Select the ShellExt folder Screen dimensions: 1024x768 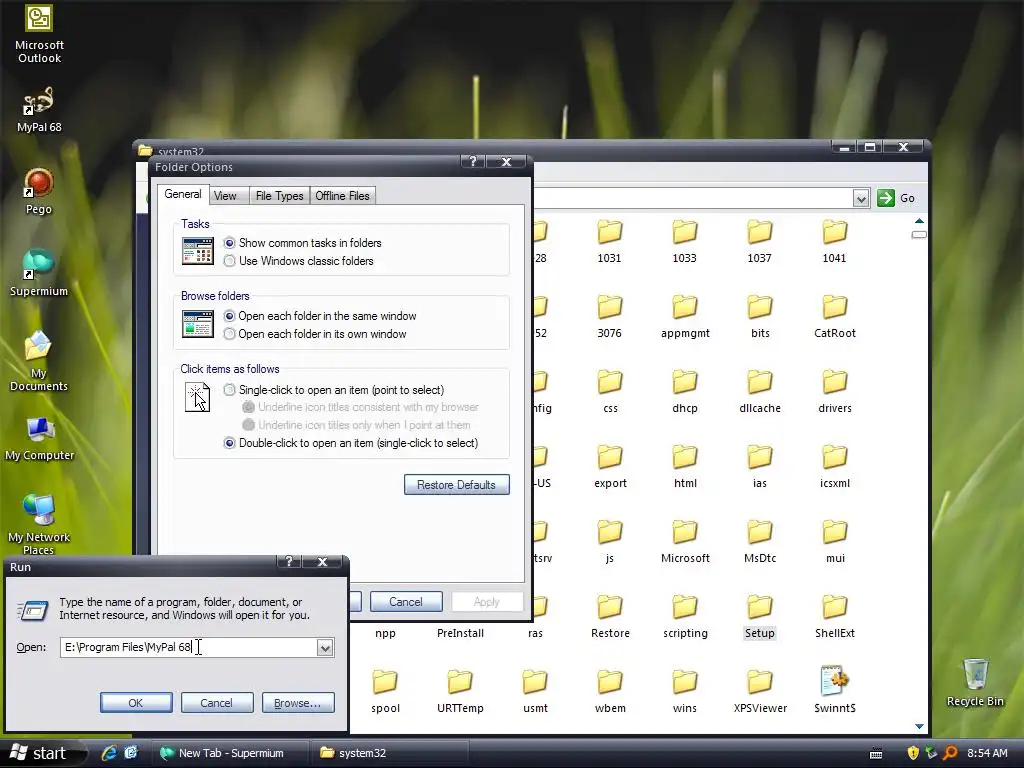(x=835, y=617)
